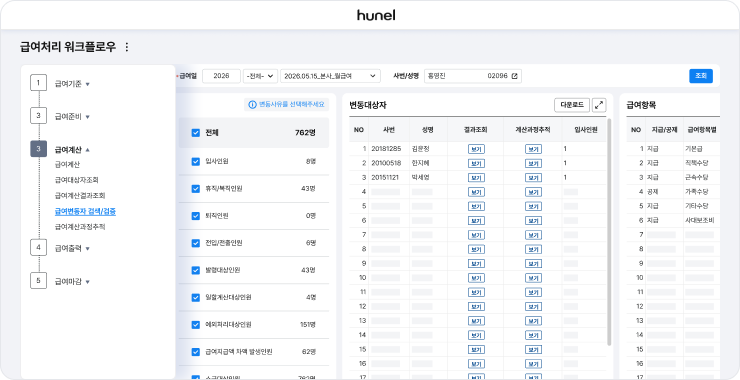Select the highlighted 급여계산 step box
The height and width of the screenshot is (380, 740).
tap(38, 149)
